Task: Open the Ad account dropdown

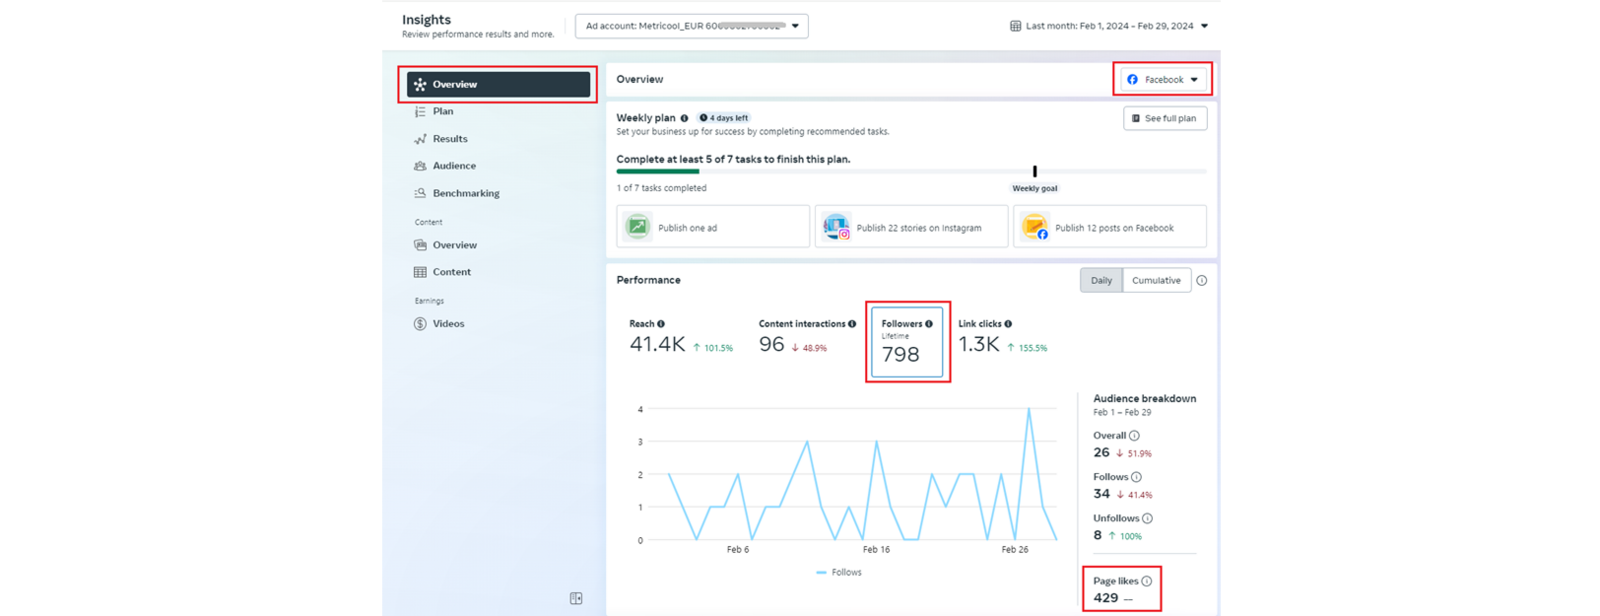Action: pos(691,26)
